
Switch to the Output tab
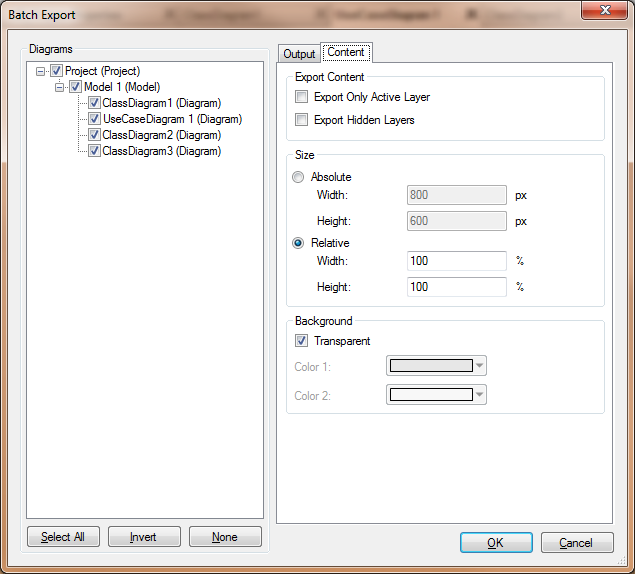click(x=299, y=54)
